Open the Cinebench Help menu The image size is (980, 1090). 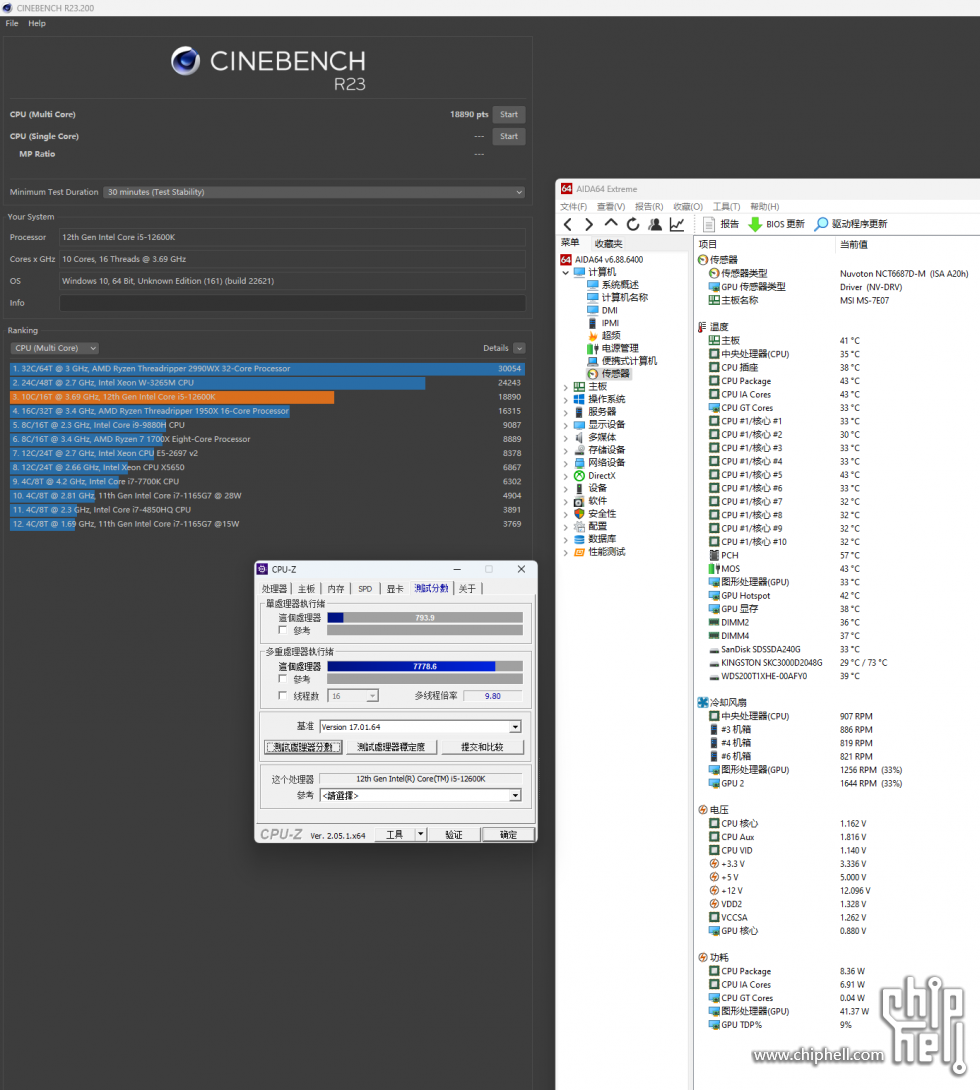click(x=37, y=24)
